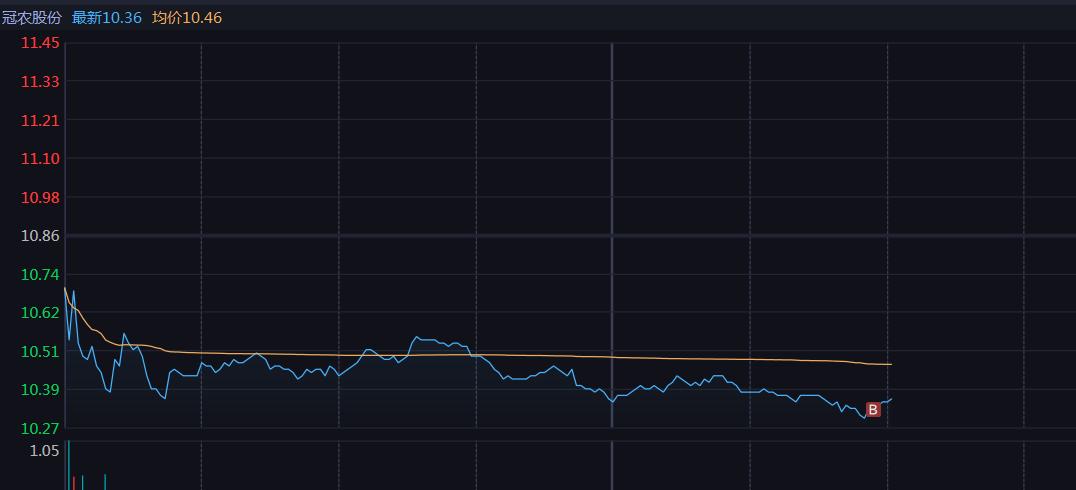Click the 10.98 price axis label
1076x490 pixels.
click(40, 197)
